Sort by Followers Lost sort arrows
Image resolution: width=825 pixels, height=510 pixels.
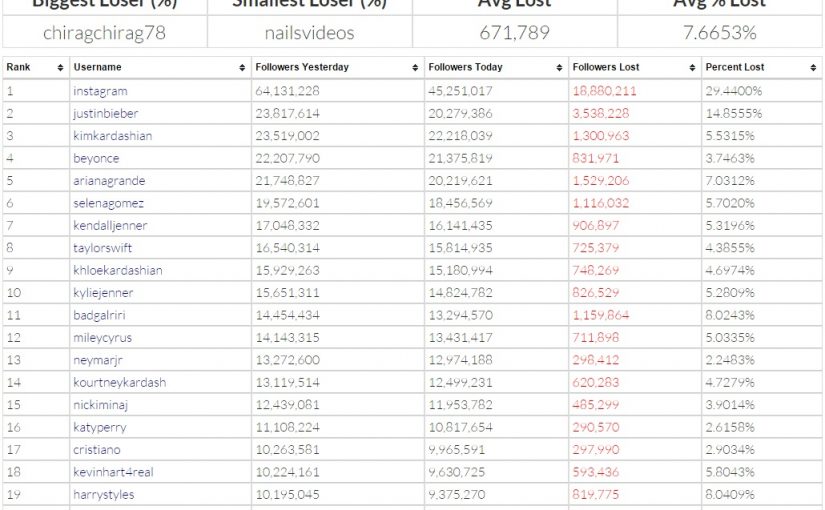click(692, 67)
